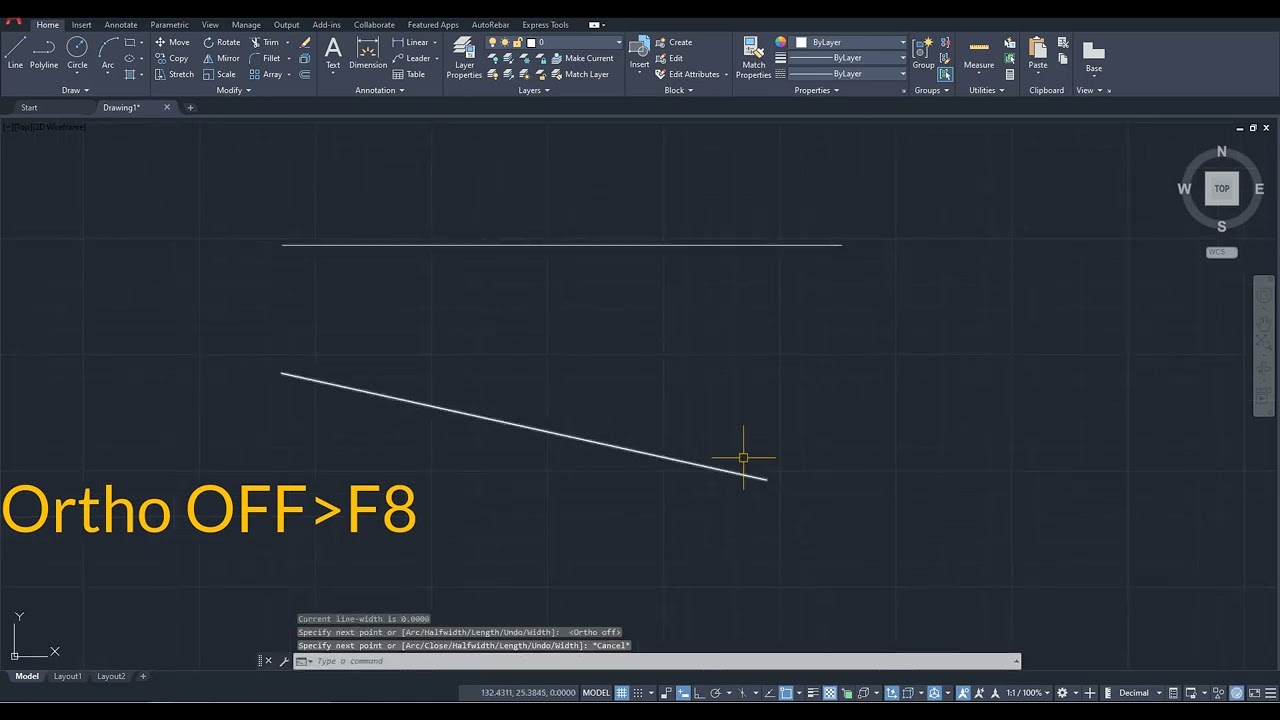Click the Dimension tool
The height and width of the screenshot is (720, 1280).
coord(368,52)
